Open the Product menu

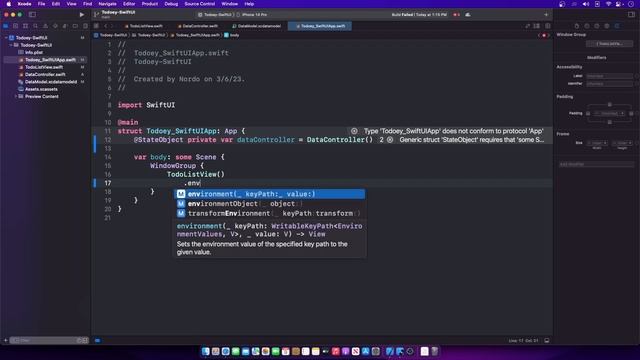click(x=150, y=4)
